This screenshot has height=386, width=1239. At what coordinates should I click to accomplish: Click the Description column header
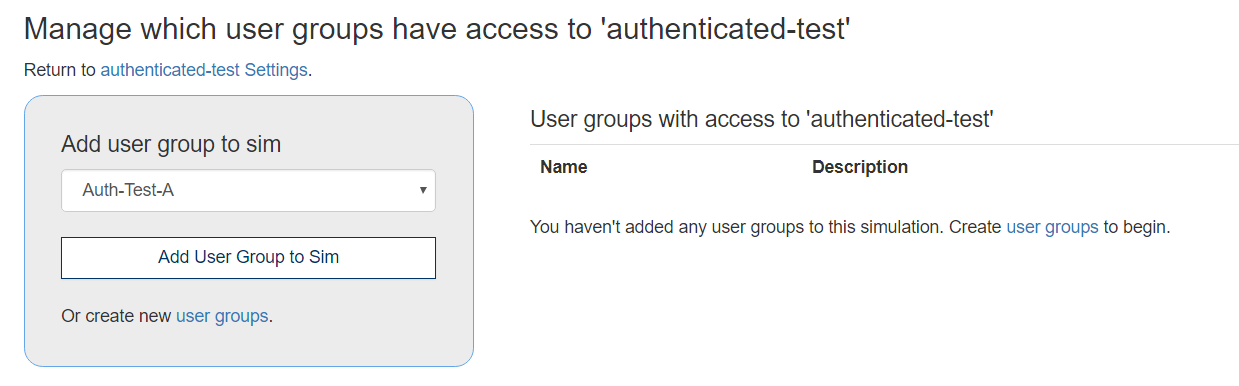click(860, 167)
